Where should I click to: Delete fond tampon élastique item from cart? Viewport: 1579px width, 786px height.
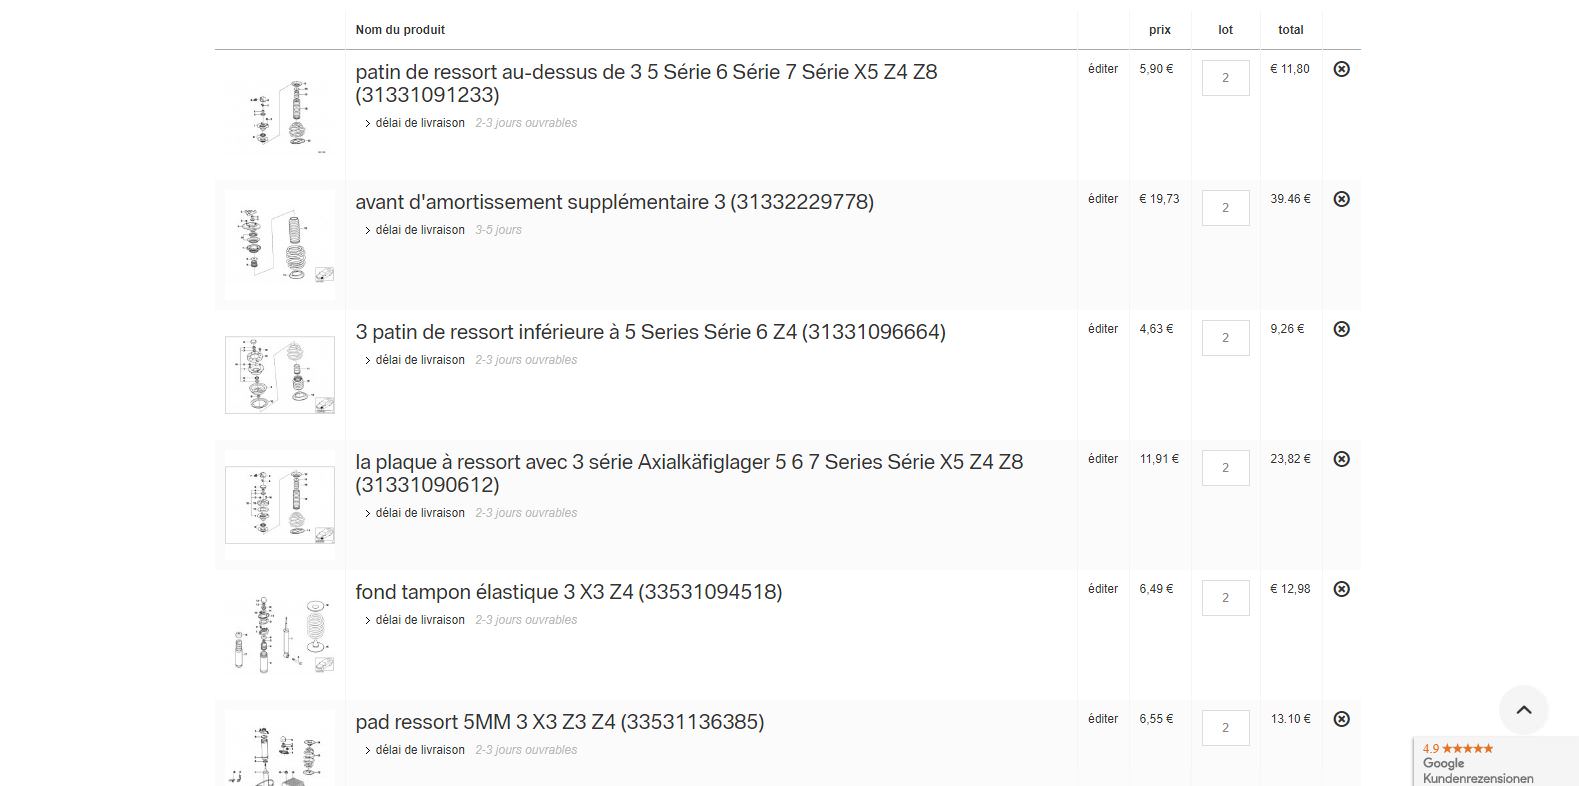click(1342, 589)
